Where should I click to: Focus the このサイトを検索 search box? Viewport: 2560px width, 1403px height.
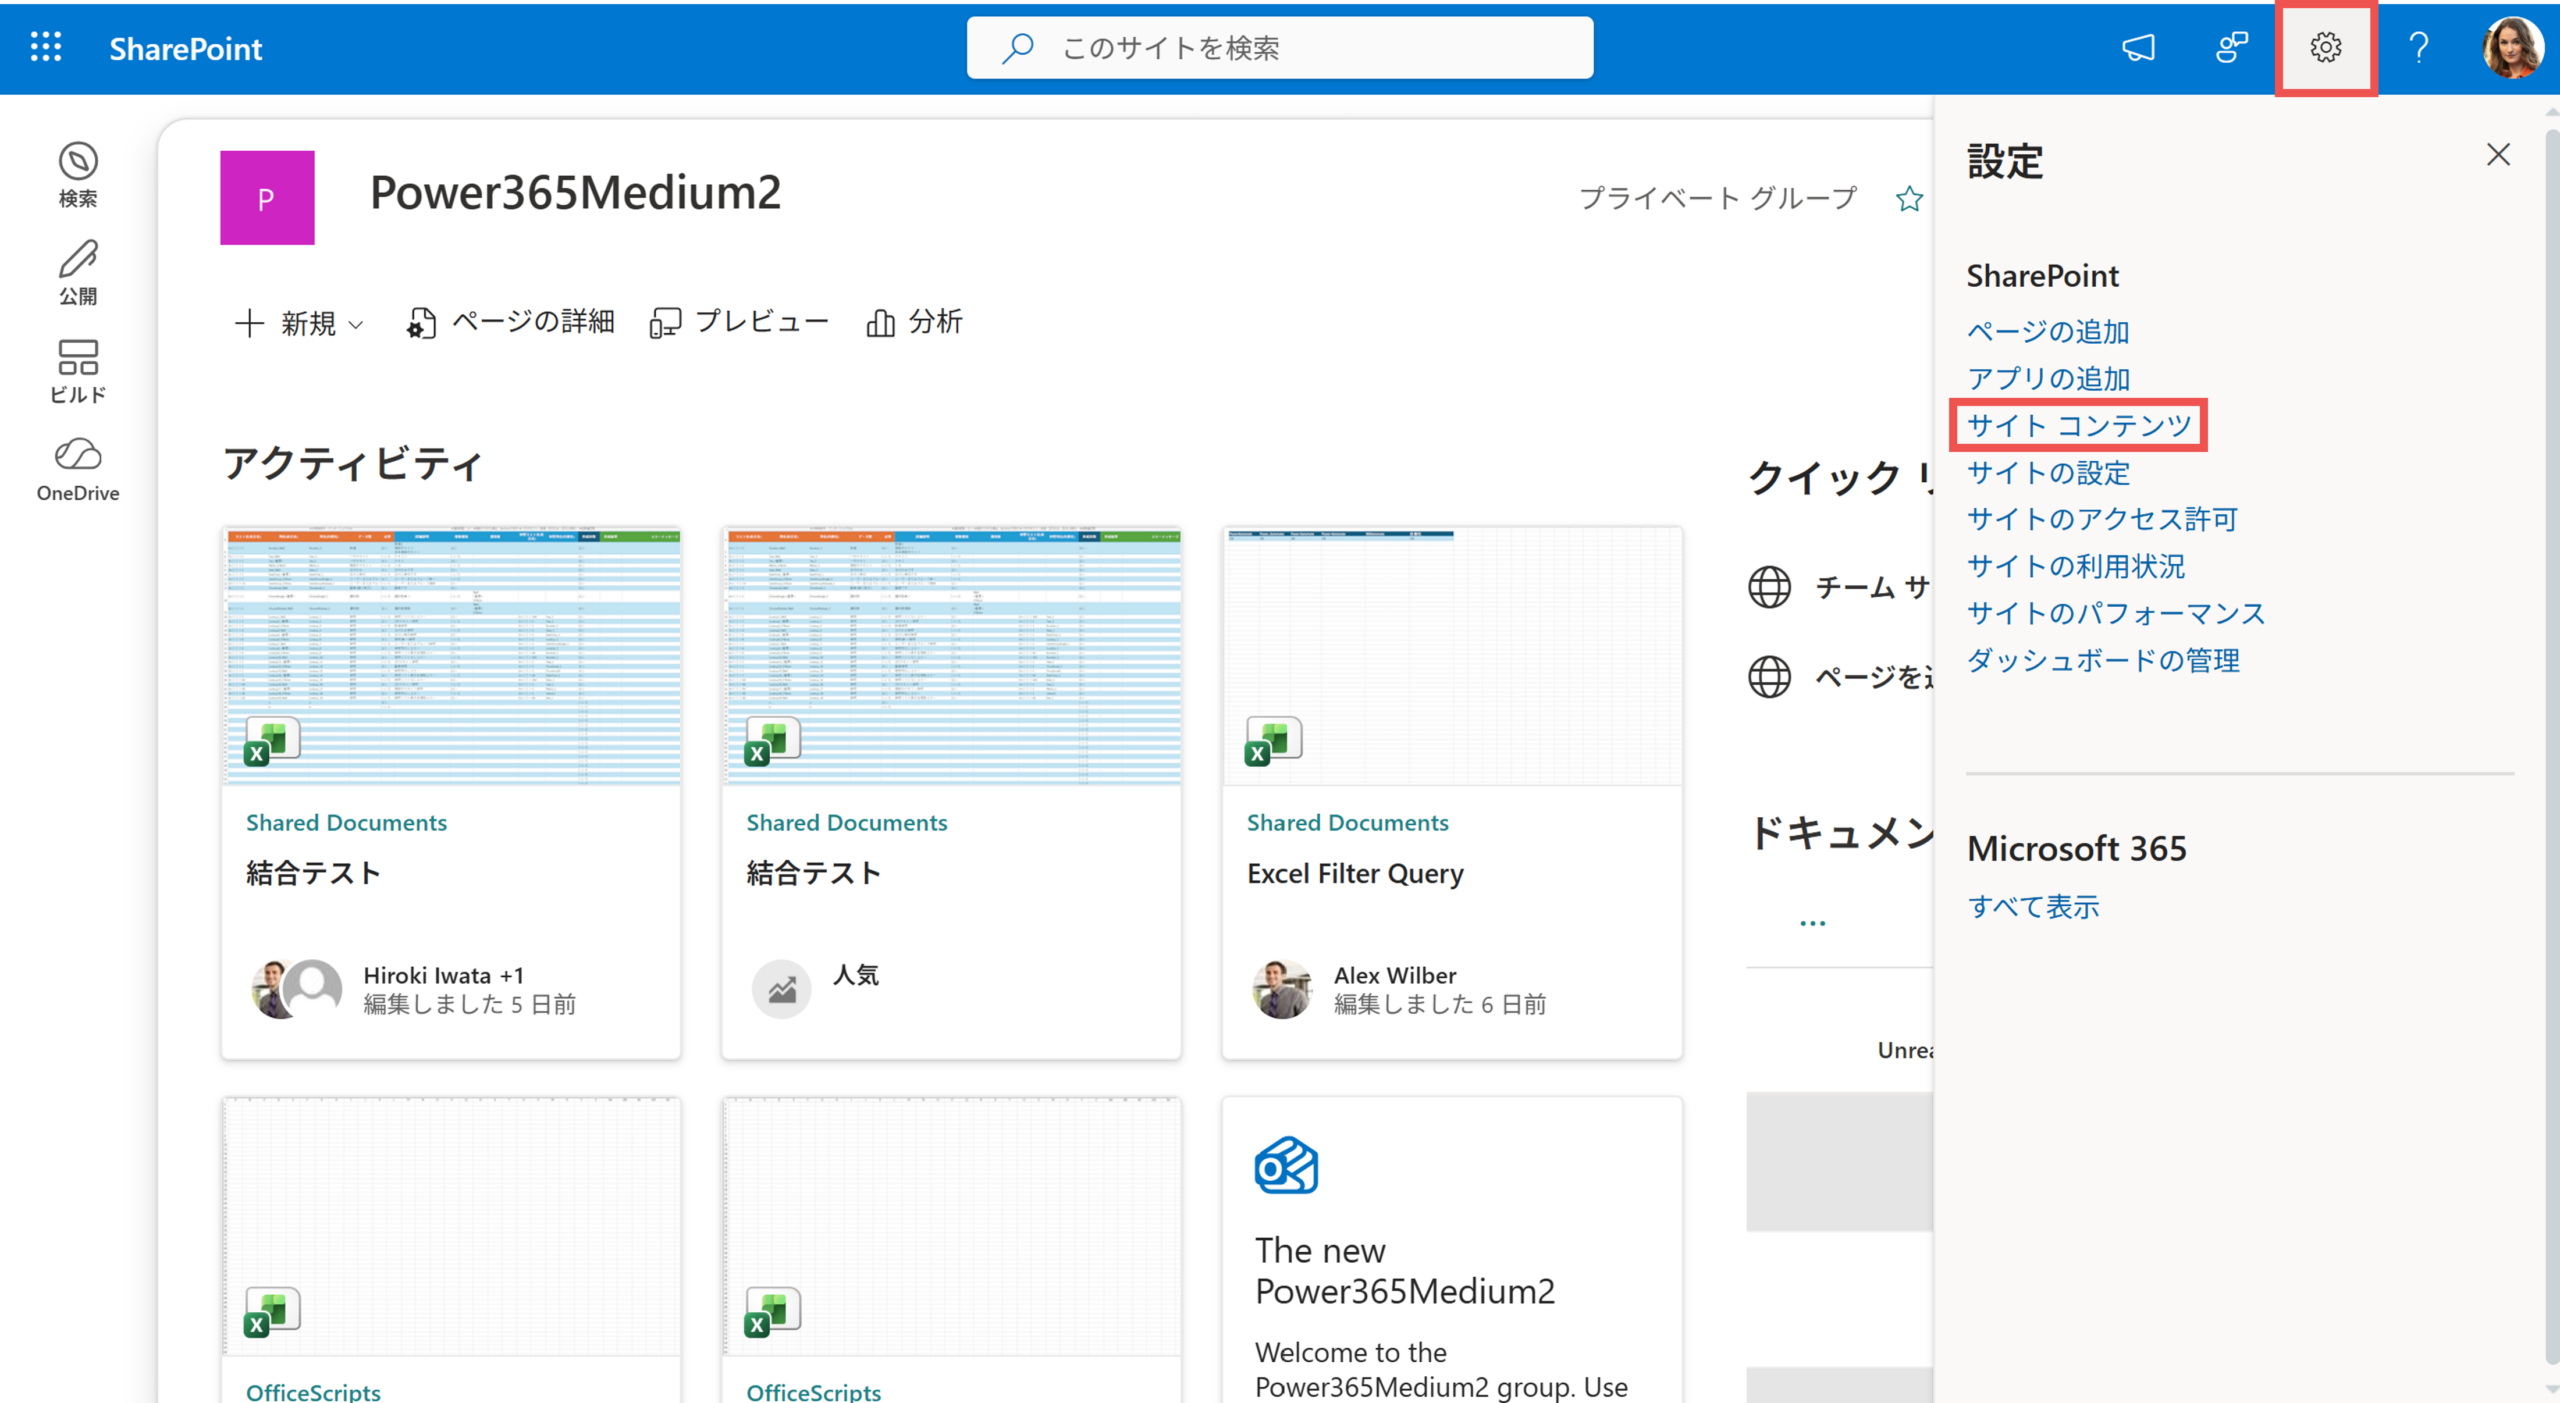click(1279, 47)
